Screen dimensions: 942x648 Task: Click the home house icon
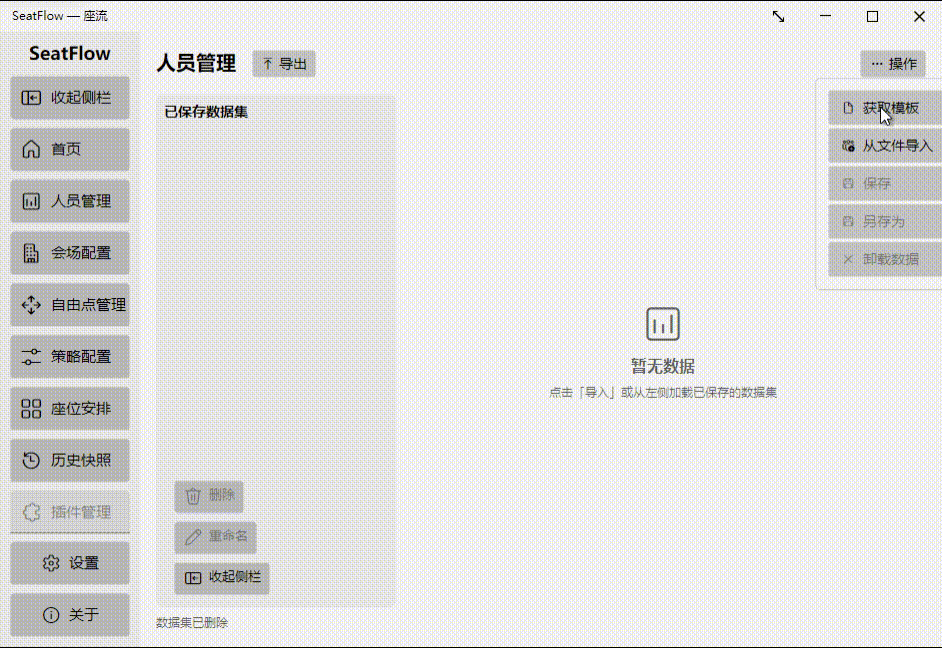[31, 150]
